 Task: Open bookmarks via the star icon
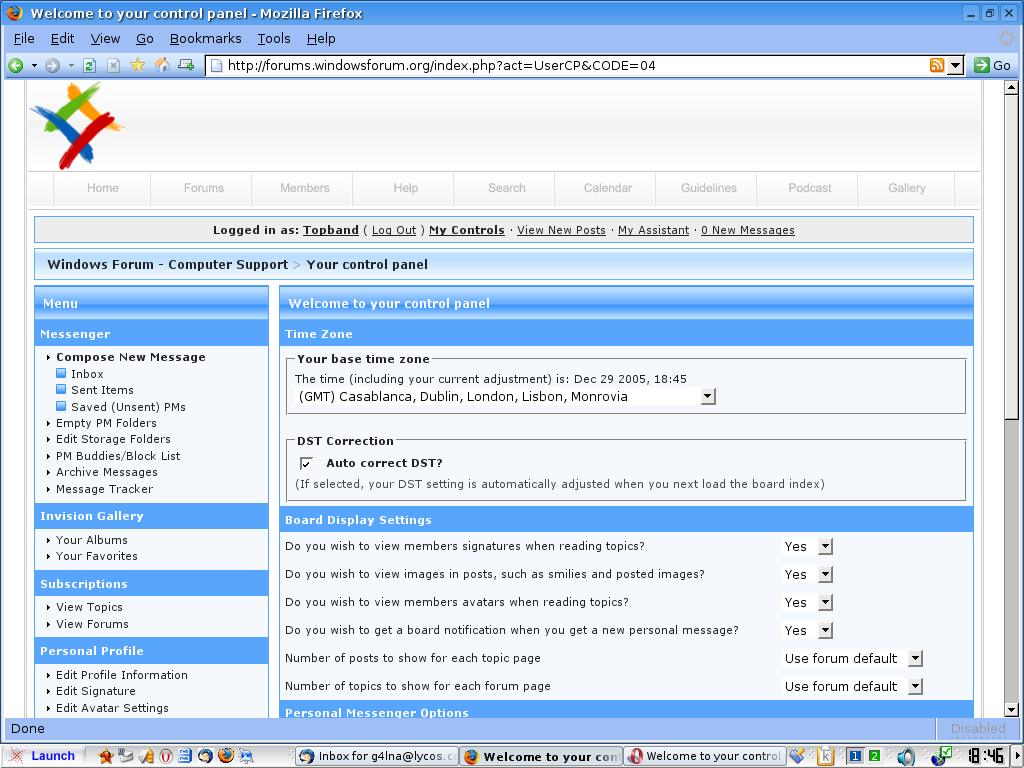point(137,65)
